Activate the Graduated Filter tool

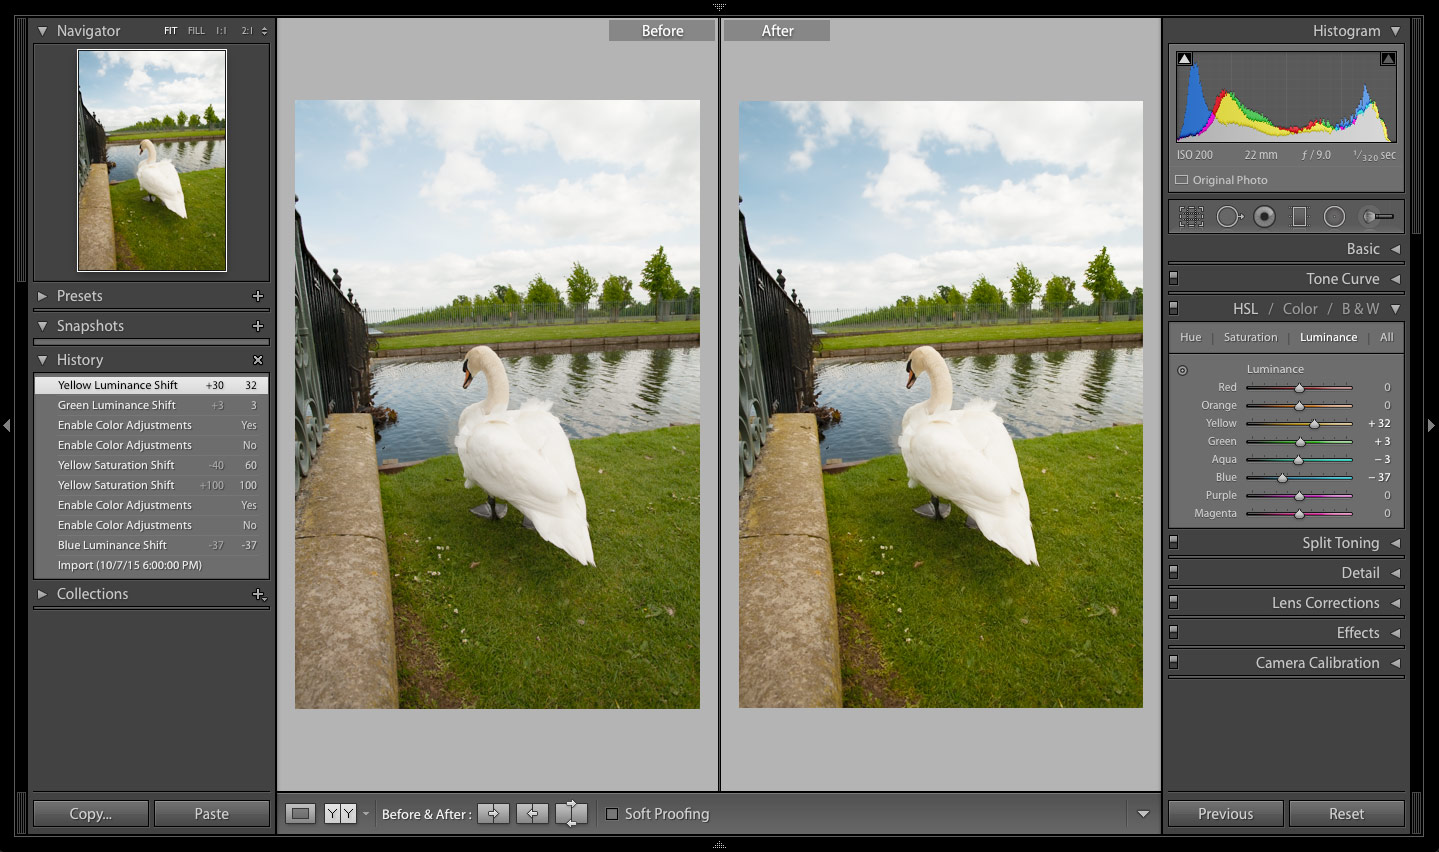tap(1298, 216)
